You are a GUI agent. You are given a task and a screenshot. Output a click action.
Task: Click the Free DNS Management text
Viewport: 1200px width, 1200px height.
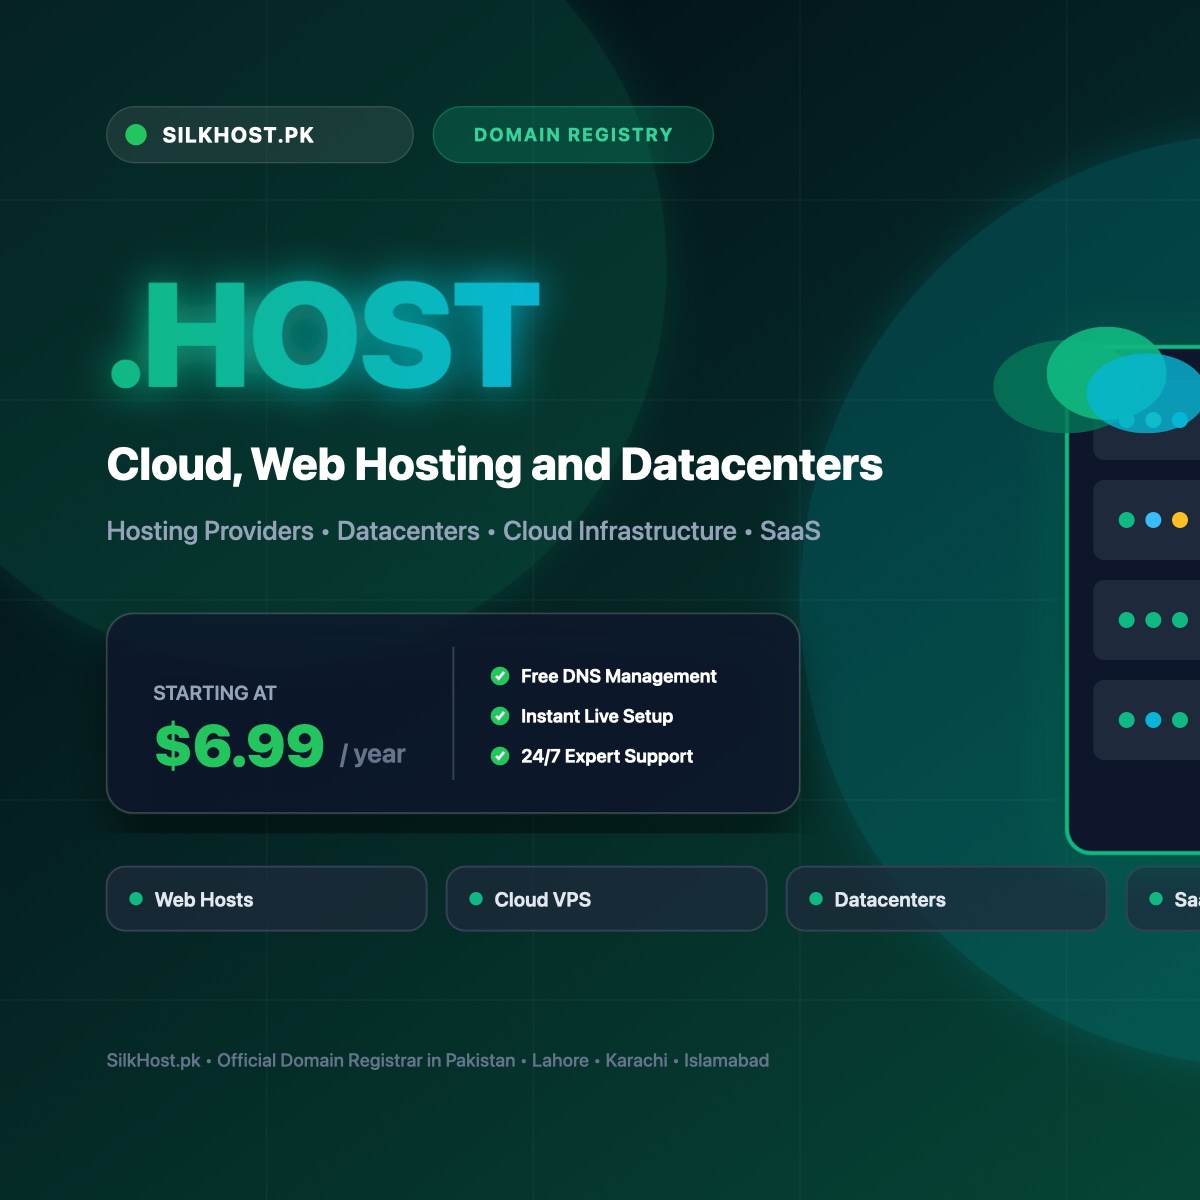[x=619, y=676]
